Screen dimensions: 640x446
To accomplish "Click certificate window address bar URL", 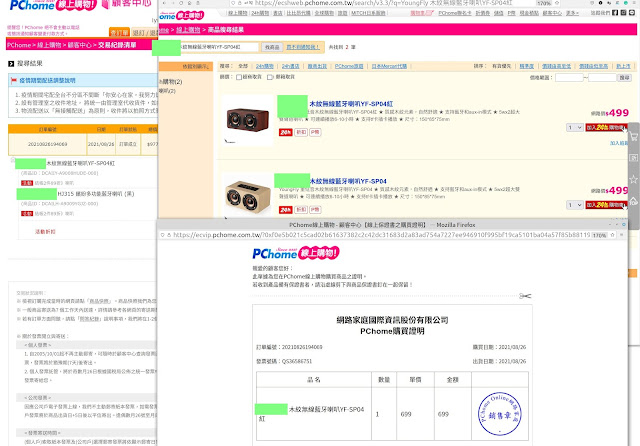I will 381,235.
